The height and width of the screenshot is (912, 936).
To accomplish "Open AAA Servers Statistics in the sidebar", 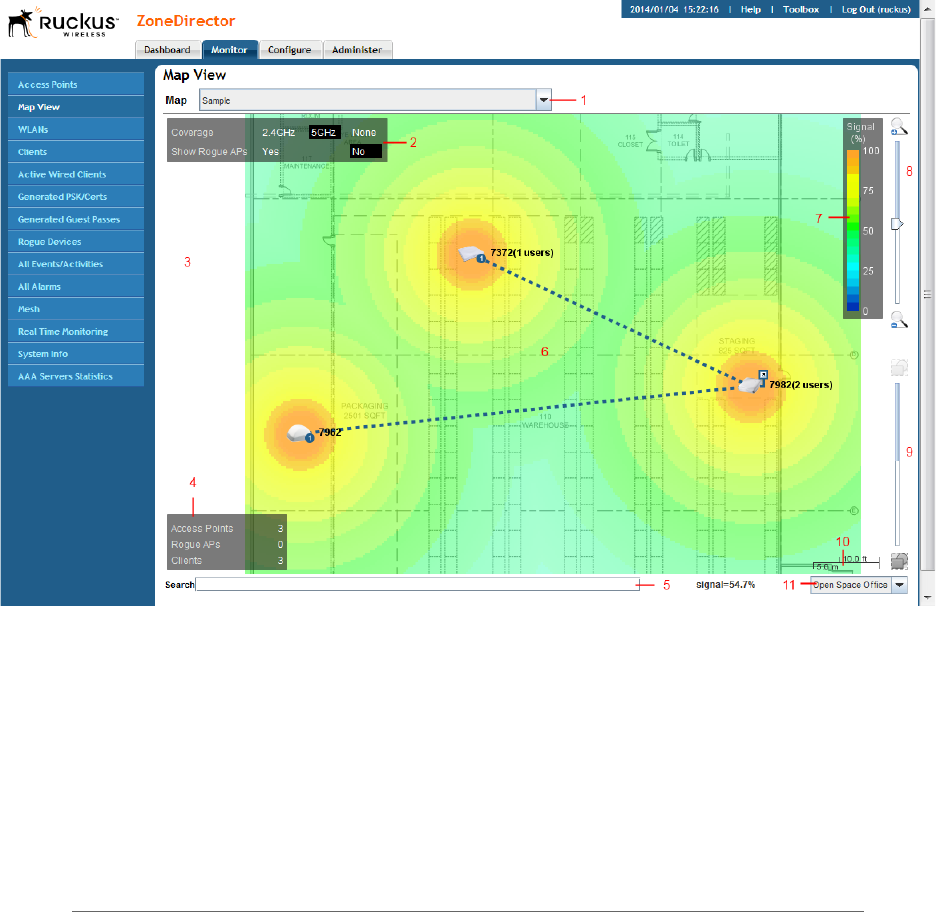I will 76,376.
